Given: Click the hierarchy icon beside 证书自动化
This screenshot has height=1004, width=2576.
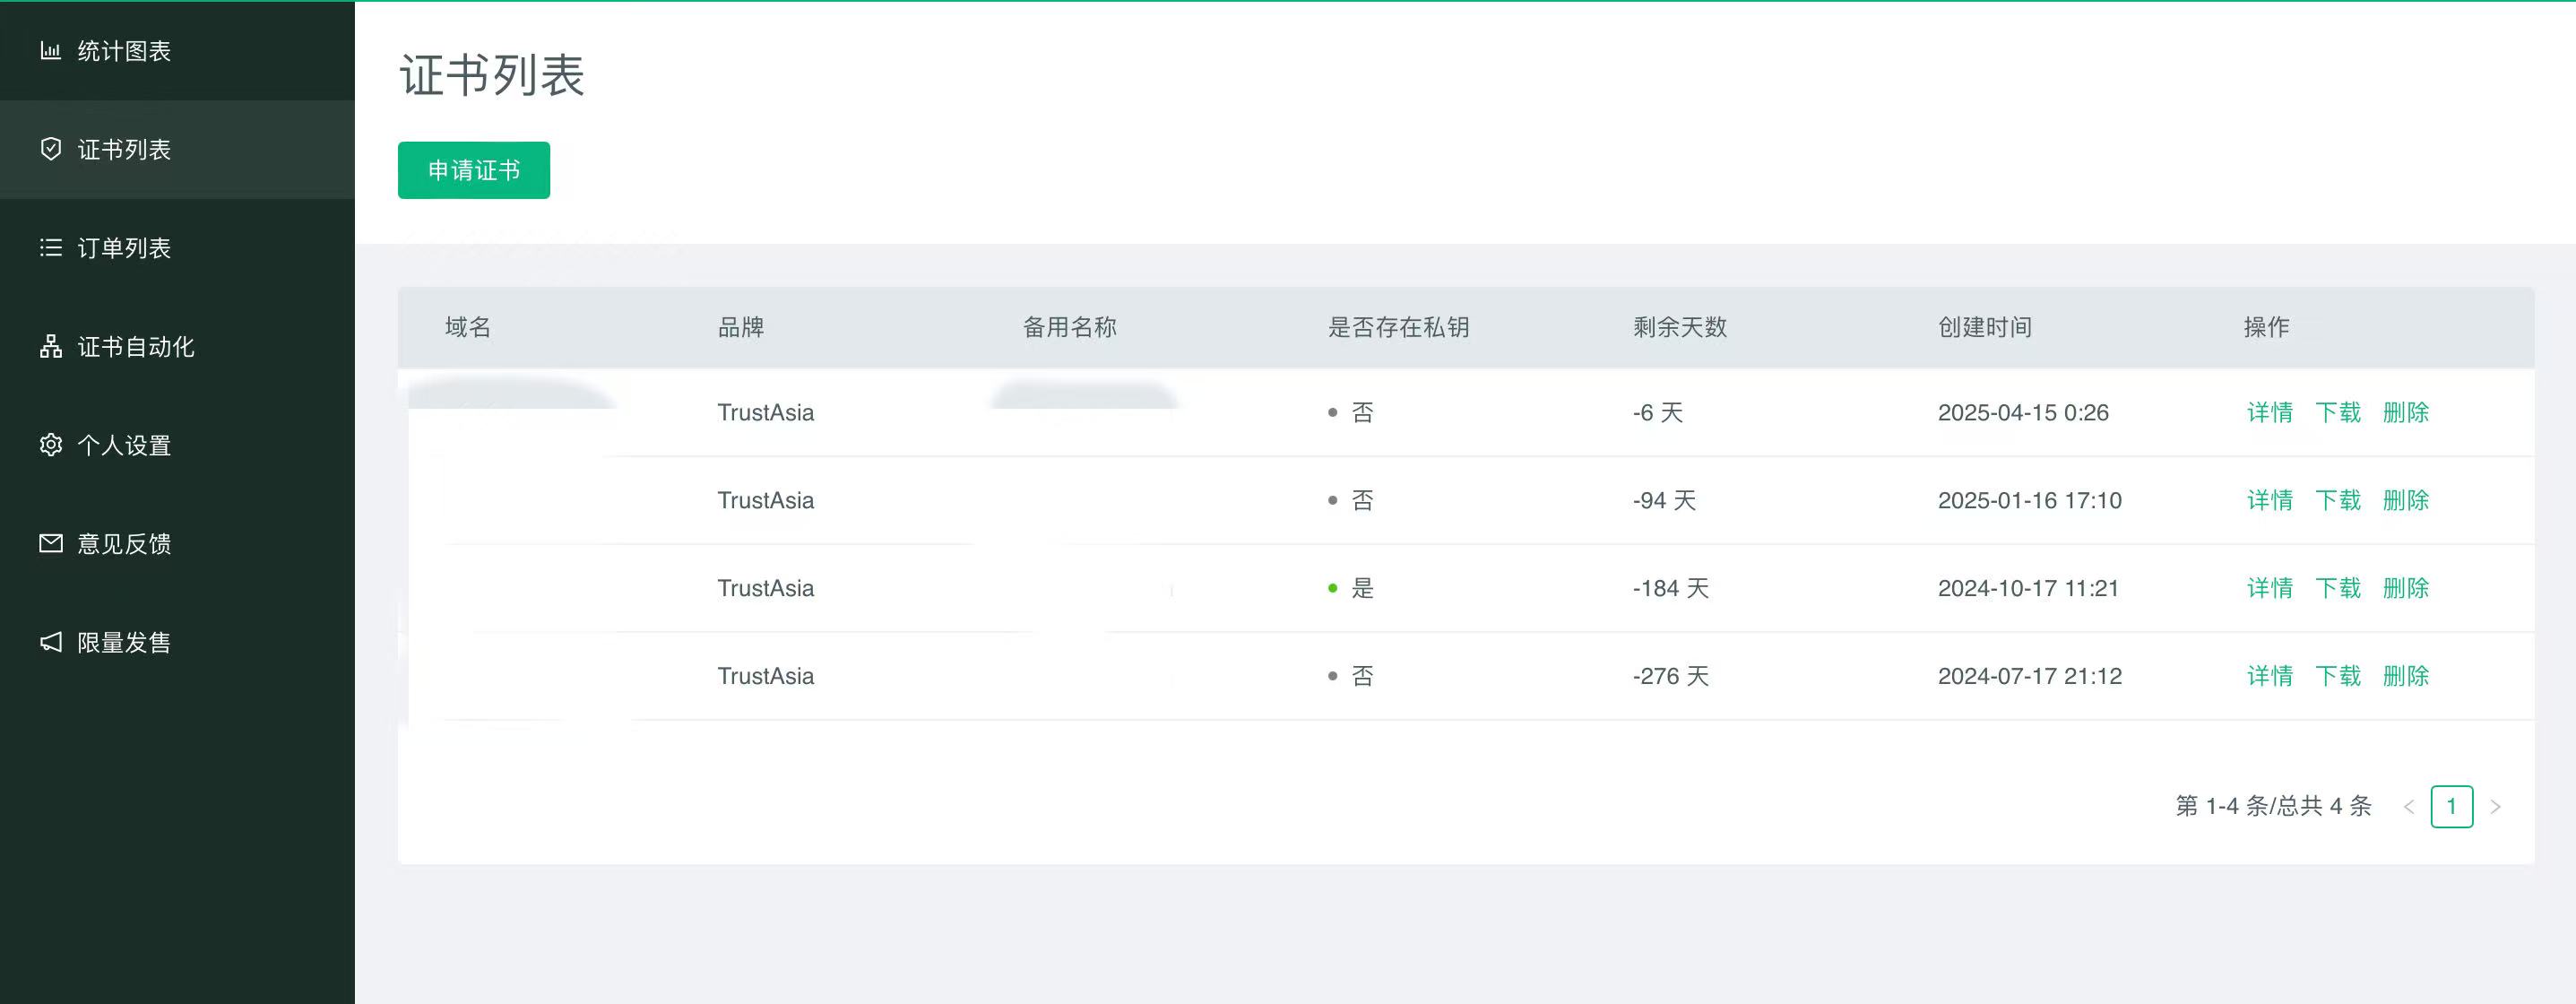Looking at the screenshot, I should click(x=50, y=346).
